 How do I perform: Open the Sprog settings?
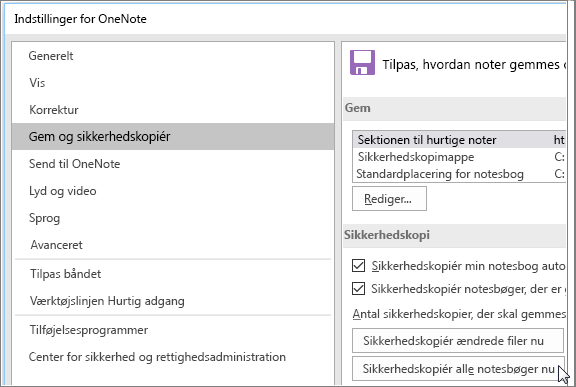tap(173, 218)
